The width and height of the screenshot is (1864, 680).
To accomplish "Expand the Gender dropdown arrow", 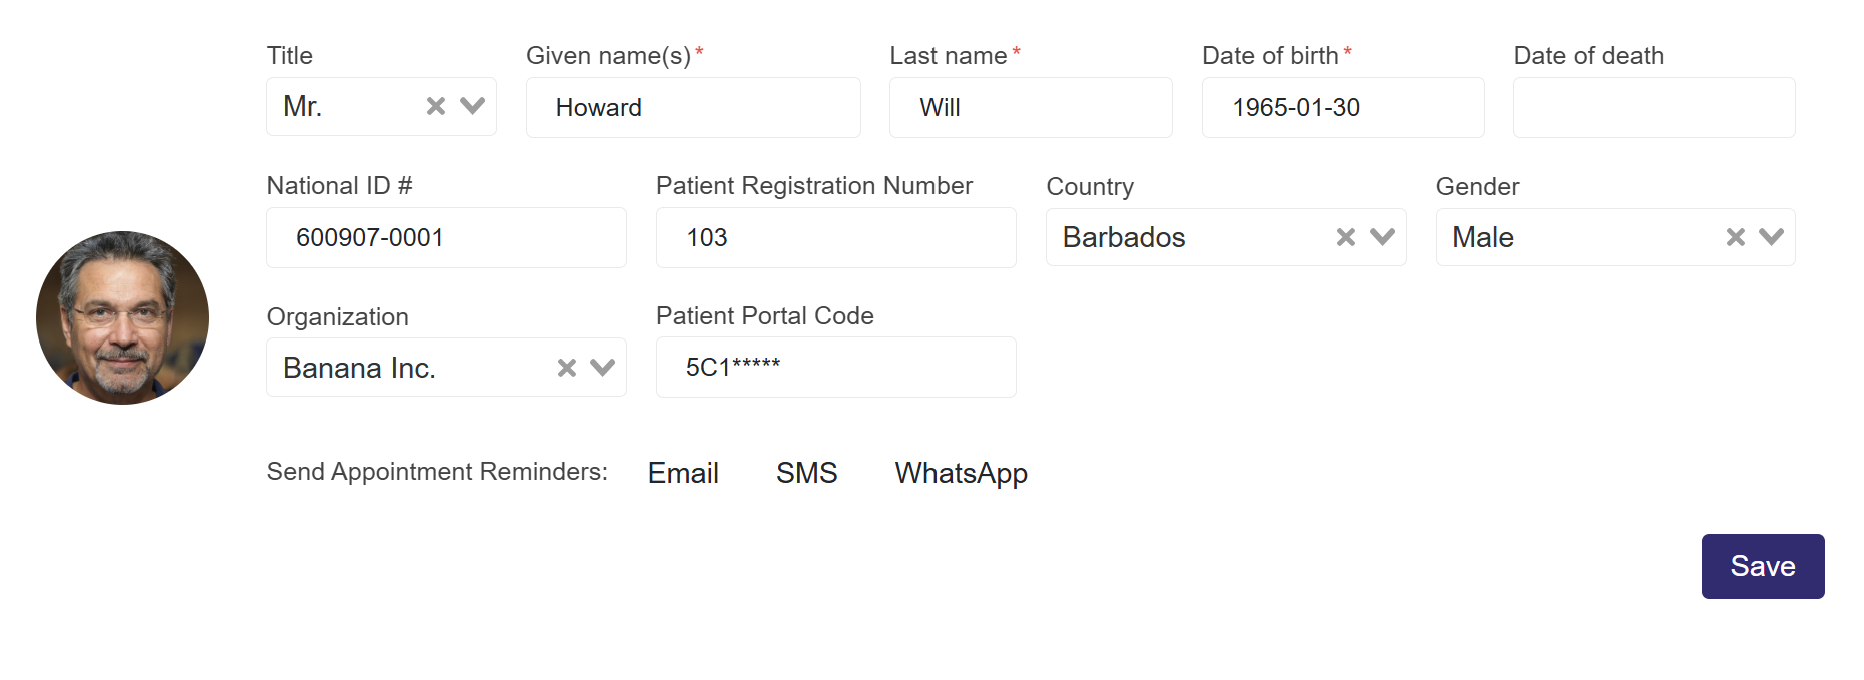I will point(1772,237).
